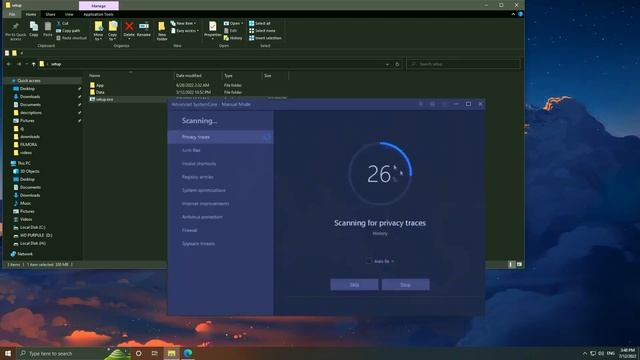640x360 pixels.
Task: Click Pin to Quick access in File Explorer
Action: point(15,31)
